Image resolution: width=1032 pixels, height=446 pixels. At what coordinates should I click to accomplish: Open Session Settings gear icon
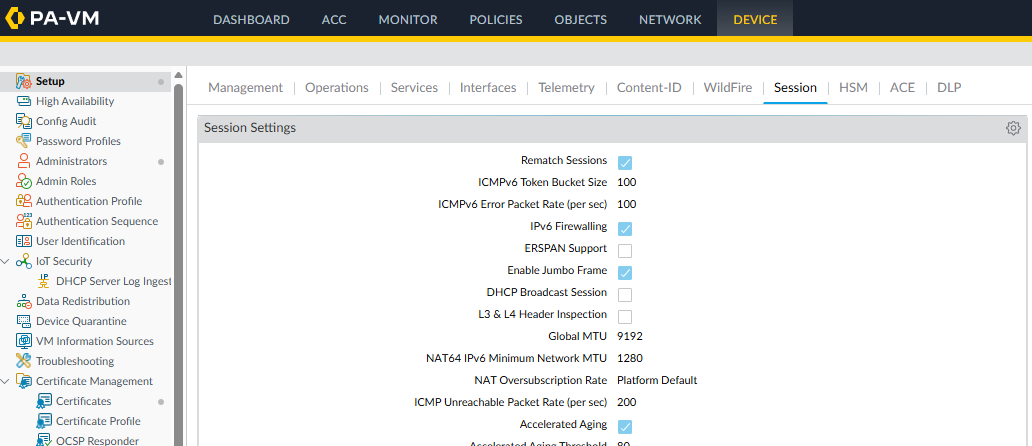click(x=1013, y=128)
